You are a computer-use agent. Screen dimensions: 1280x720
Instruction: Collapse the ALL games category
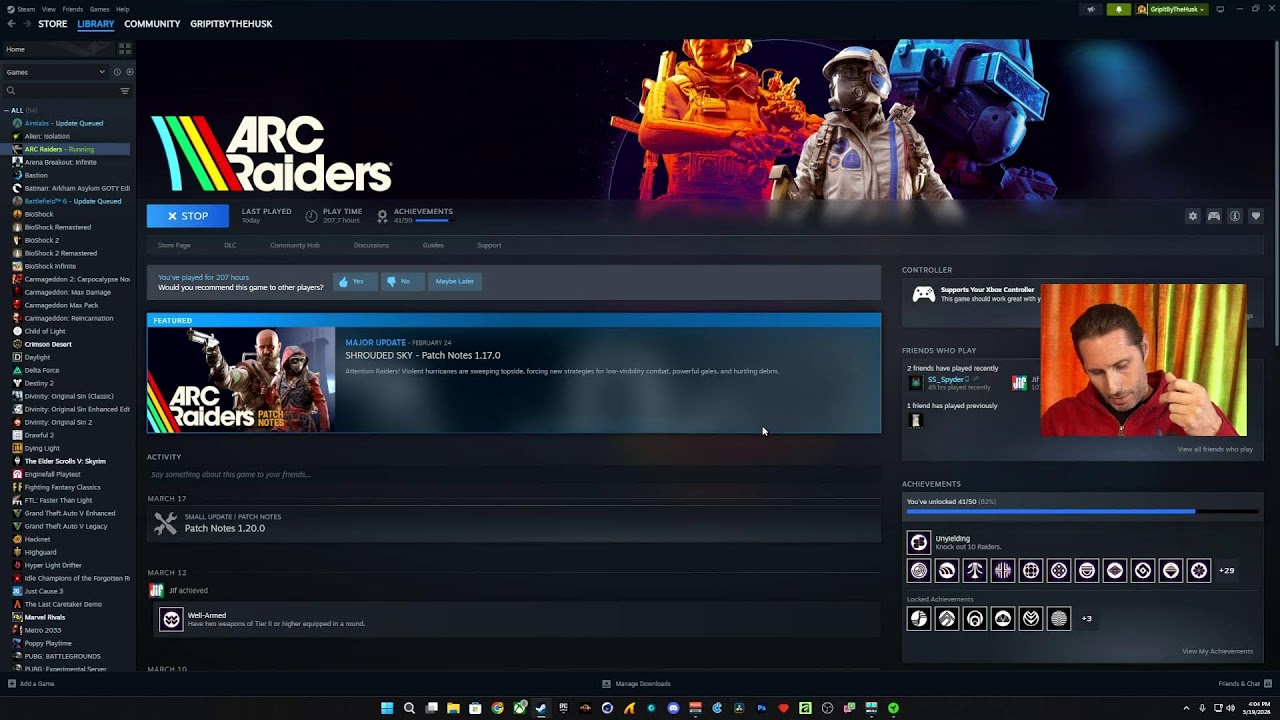[x=7, y=110]
